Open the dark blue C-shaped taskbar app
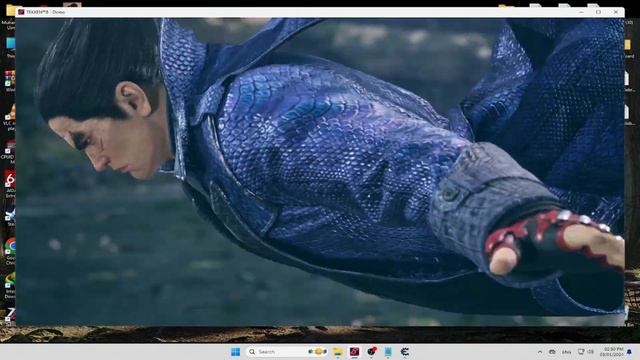This screenshot has height=360, width=640. [x=405, y=352]
